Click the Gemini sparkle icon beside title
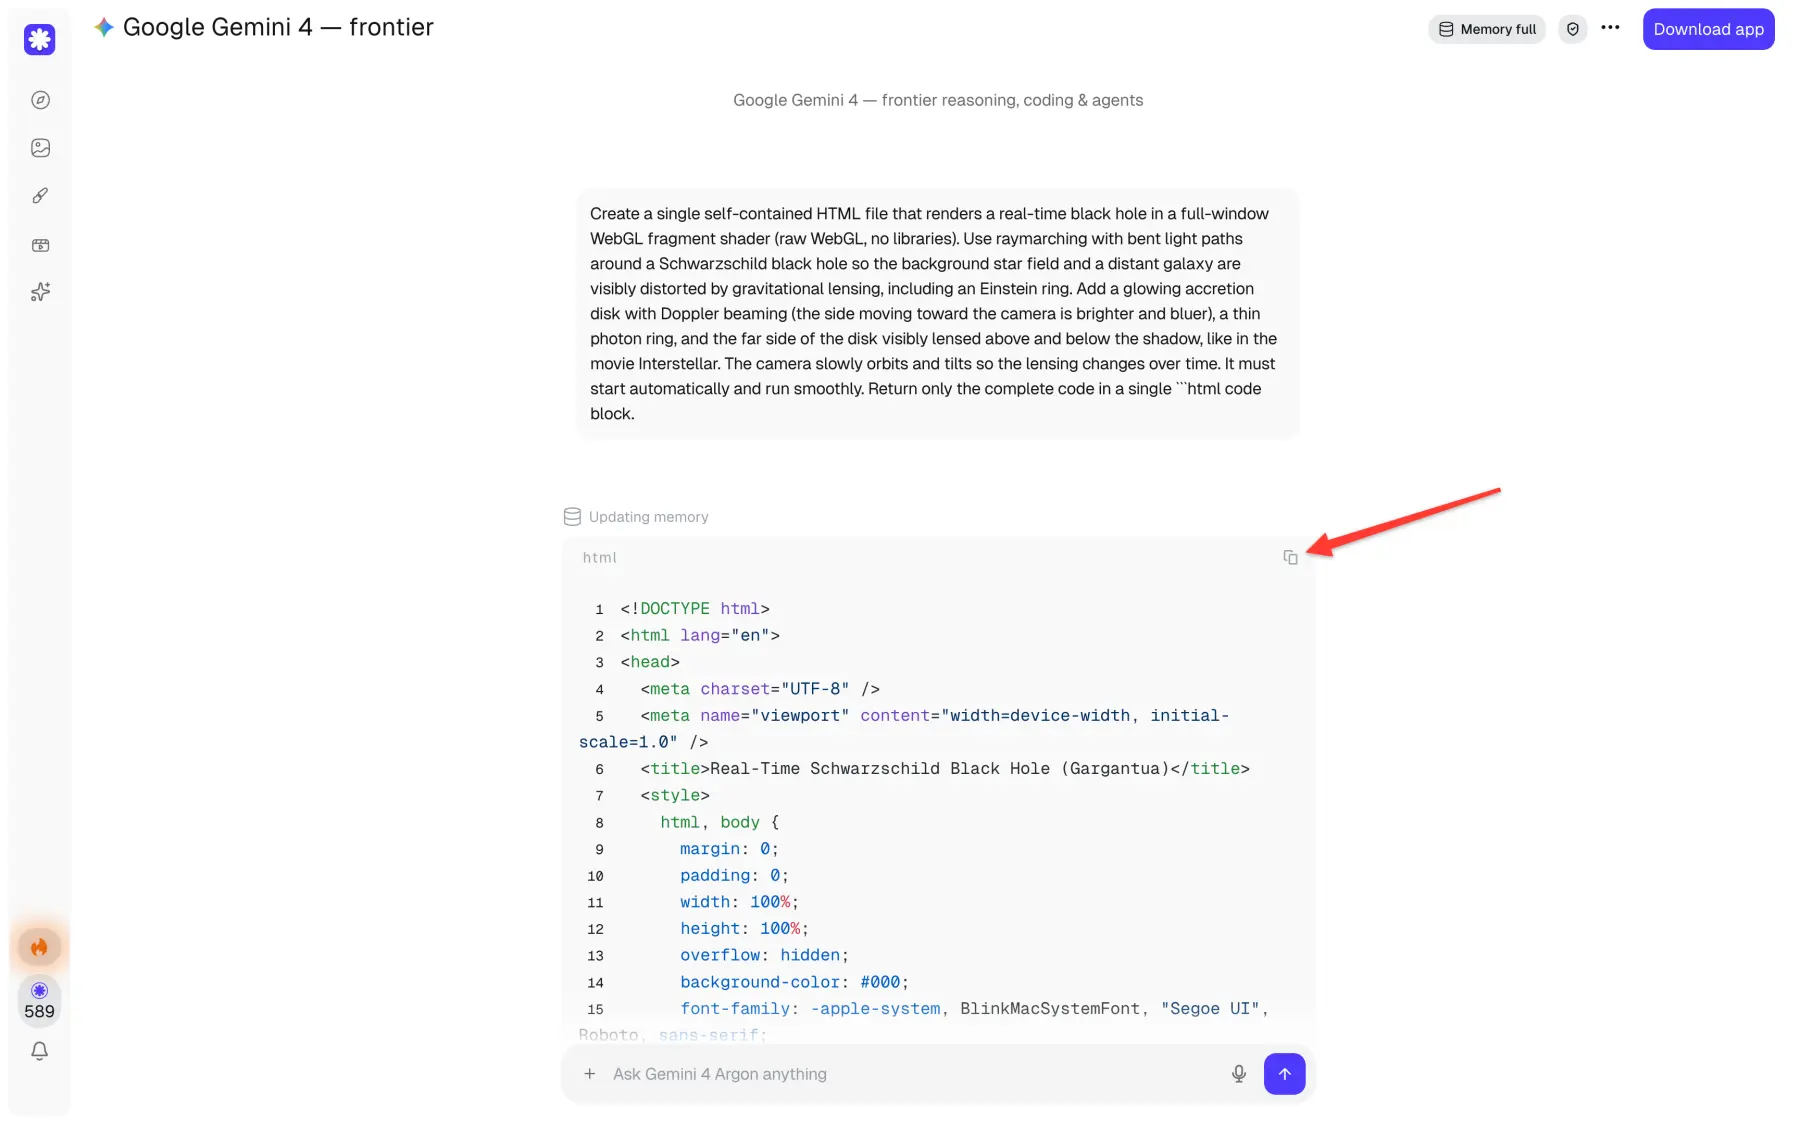The width and height of the screenshot is (1800, 1125). (x=104, y=27)
